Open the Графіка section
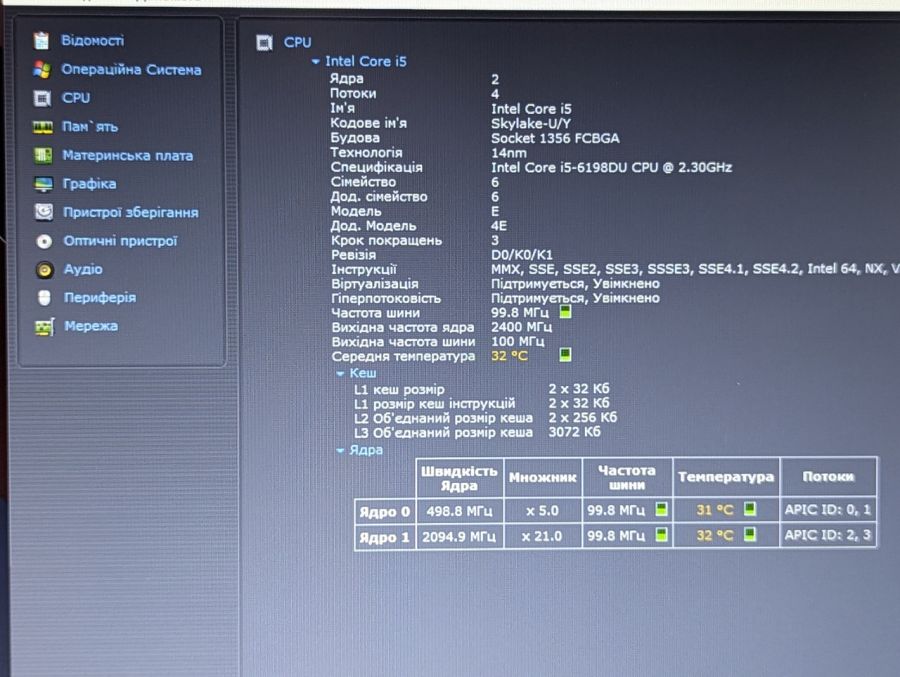This screenshot has height=677, width=900. click(x=89, y=184)
